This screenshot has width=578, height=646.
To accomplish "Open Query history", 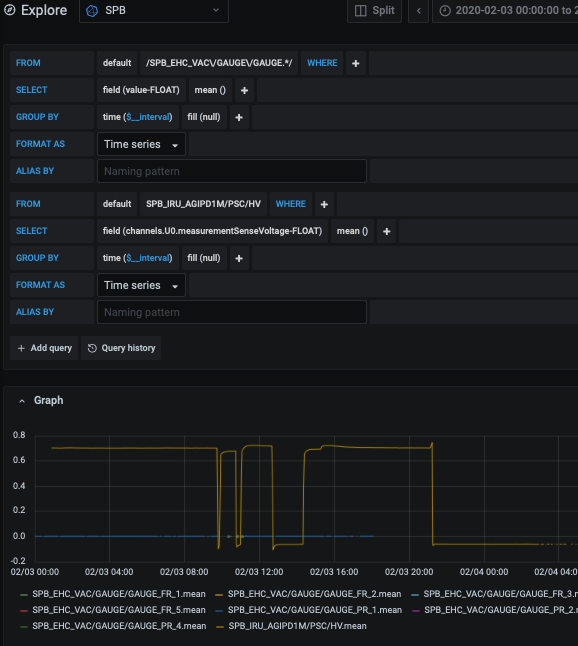I will [x=121, y=348].
